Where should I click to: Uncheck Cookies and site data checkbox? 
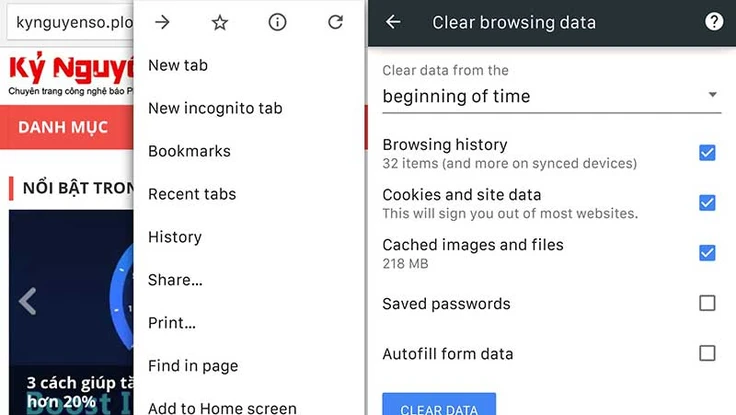pyautogui.click(x=707, y=203)
